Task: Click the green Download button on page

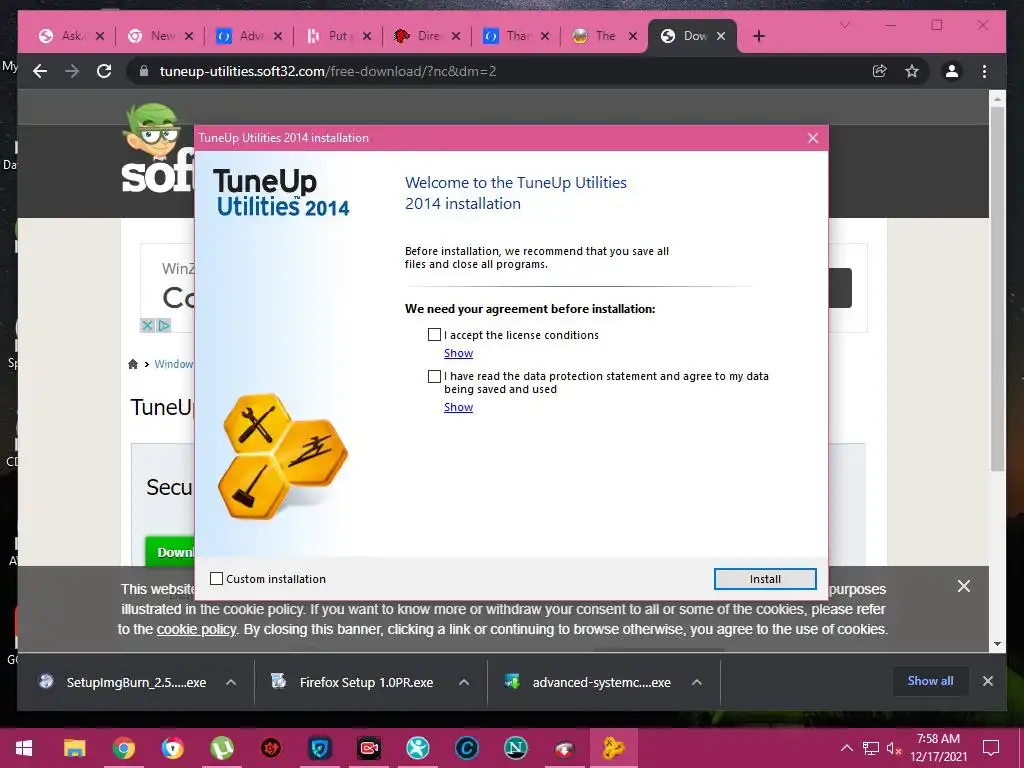Action: pyautogui.click(x=170, y=552)
